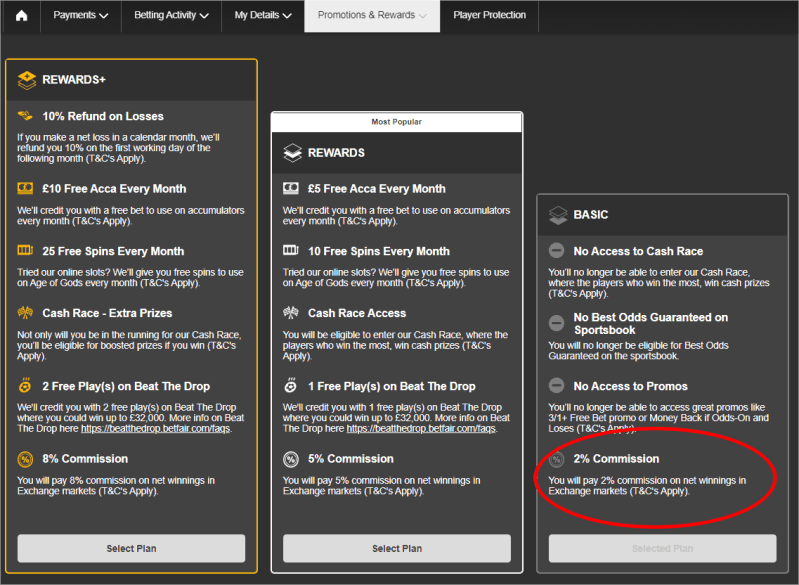
Task: Go to the Player Protection tab
Action: [489, 16]
